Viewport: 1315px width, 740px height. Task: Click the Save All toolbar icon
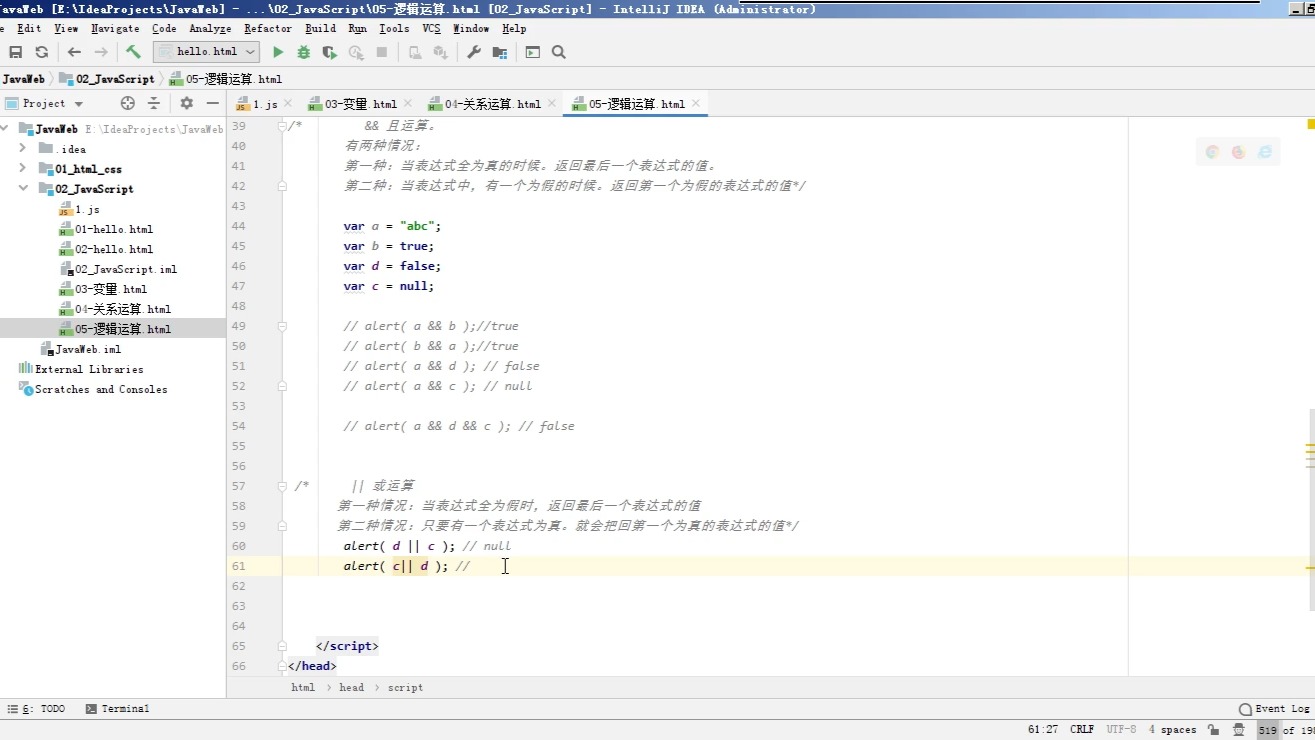pos(15,52)
